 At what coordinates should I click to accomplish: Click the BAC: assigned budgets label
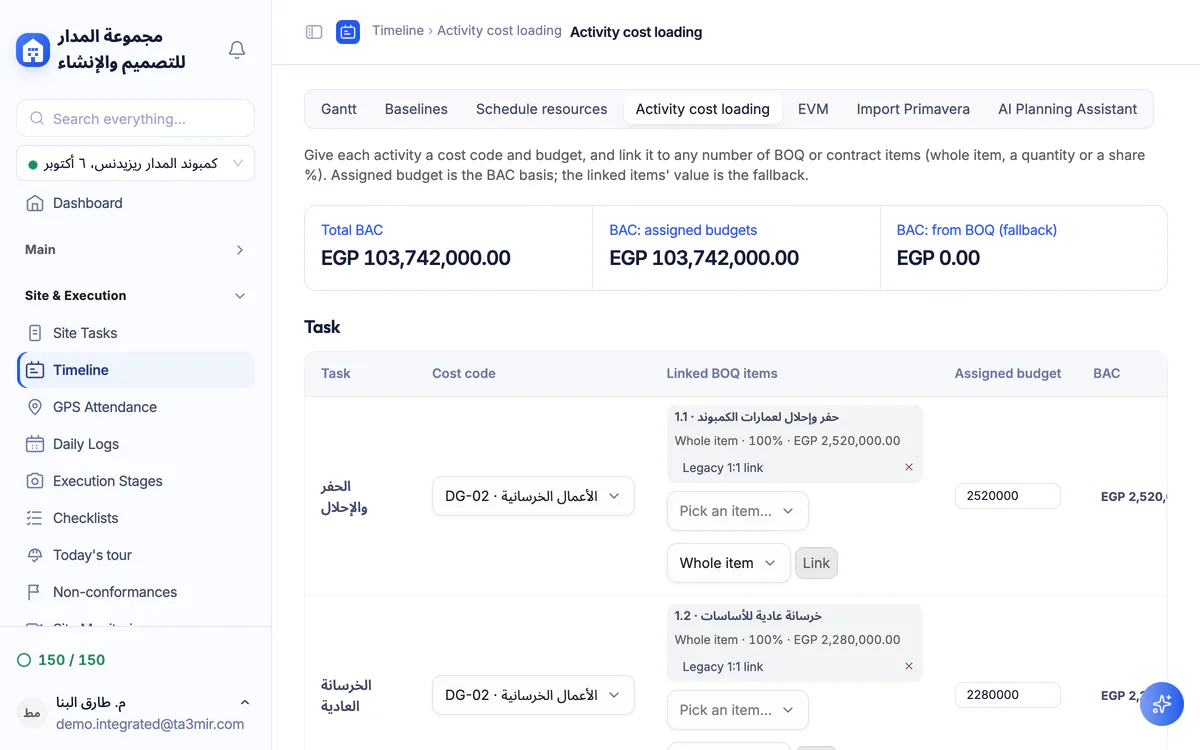683,230
